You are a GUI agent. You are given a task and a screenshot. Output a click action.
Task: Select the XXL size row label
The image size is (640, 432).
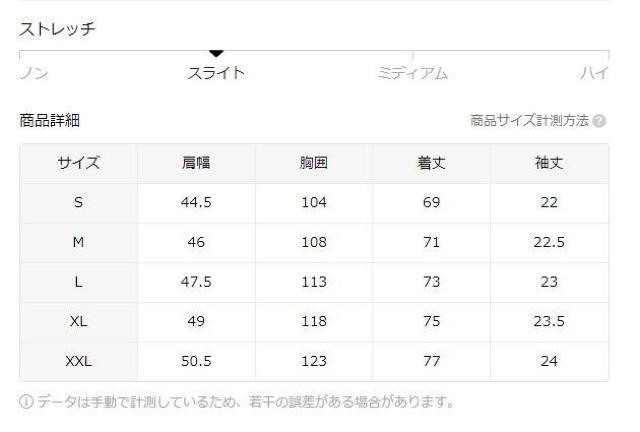[x=78, y=360]
